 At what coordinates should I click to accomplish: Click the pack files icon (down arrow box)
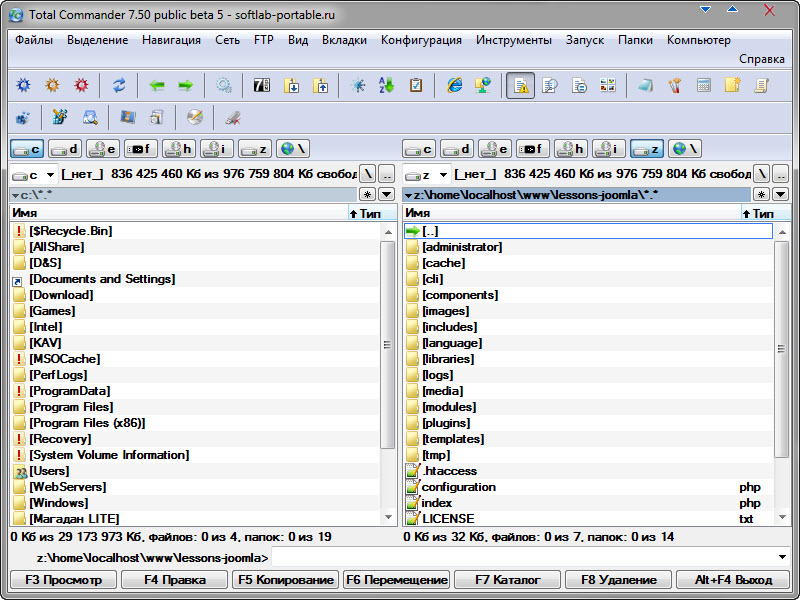point(291,85)
